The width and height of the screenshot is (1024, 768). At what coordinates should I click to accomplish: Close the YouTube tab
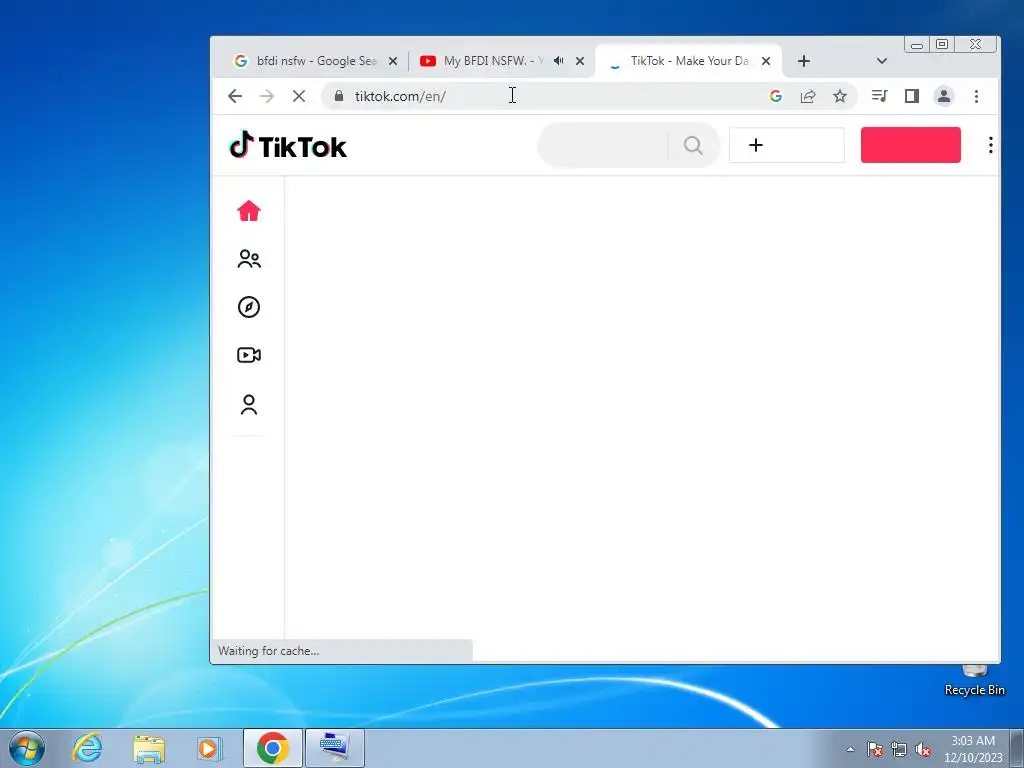click(x=579, y=61)
